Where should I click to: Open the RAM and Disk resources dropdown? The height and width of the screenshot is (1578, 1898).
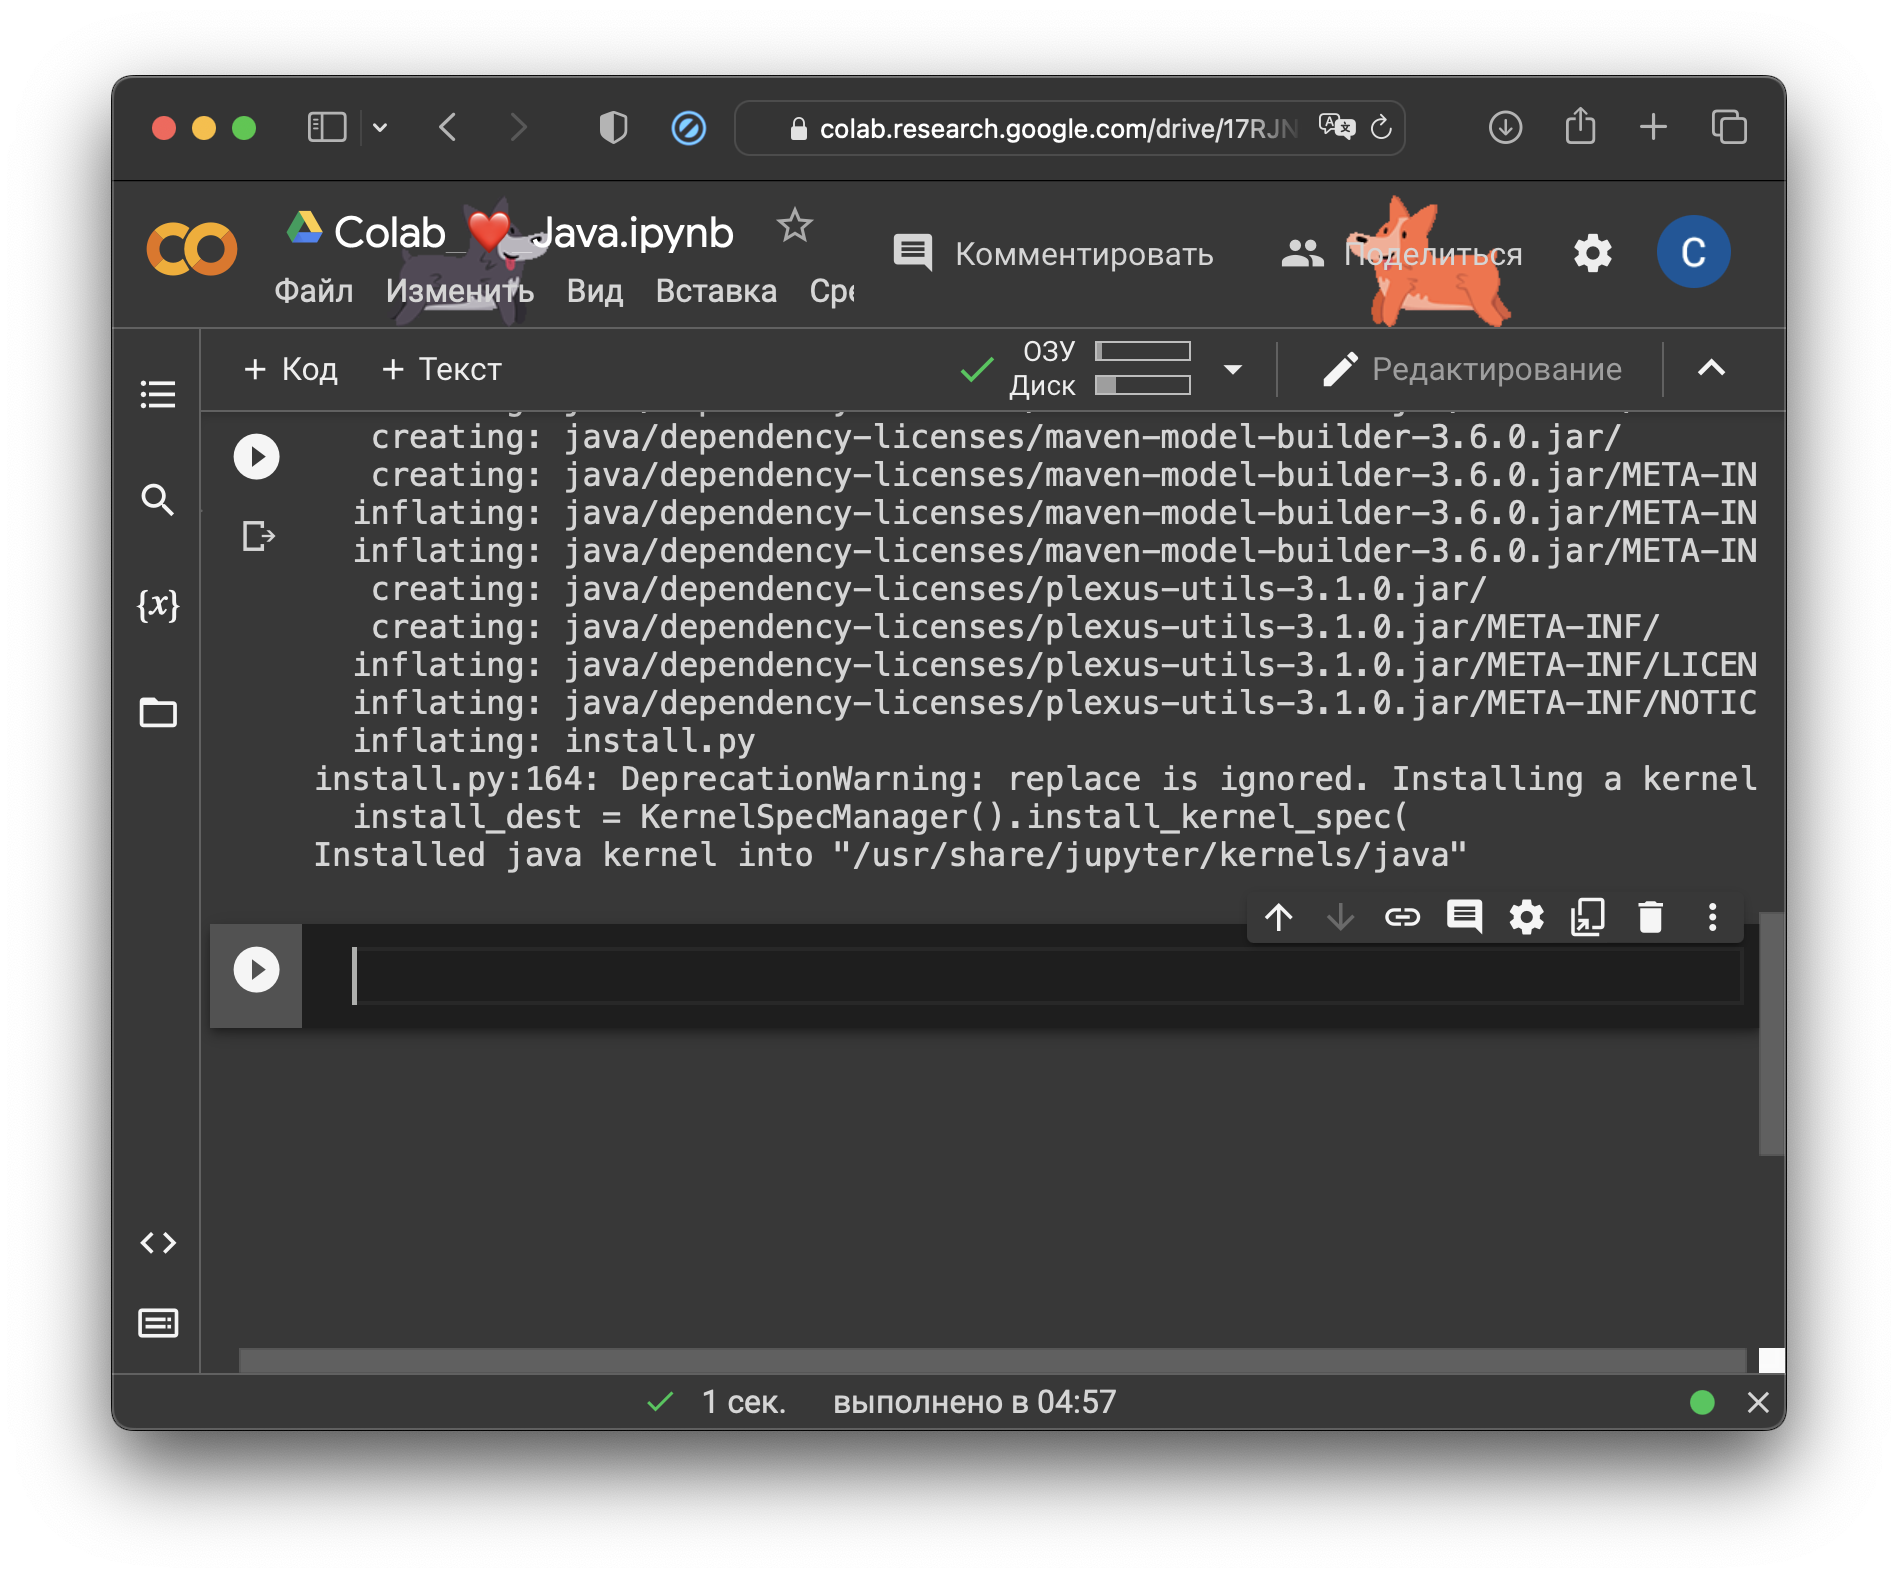pos(1233,369)
